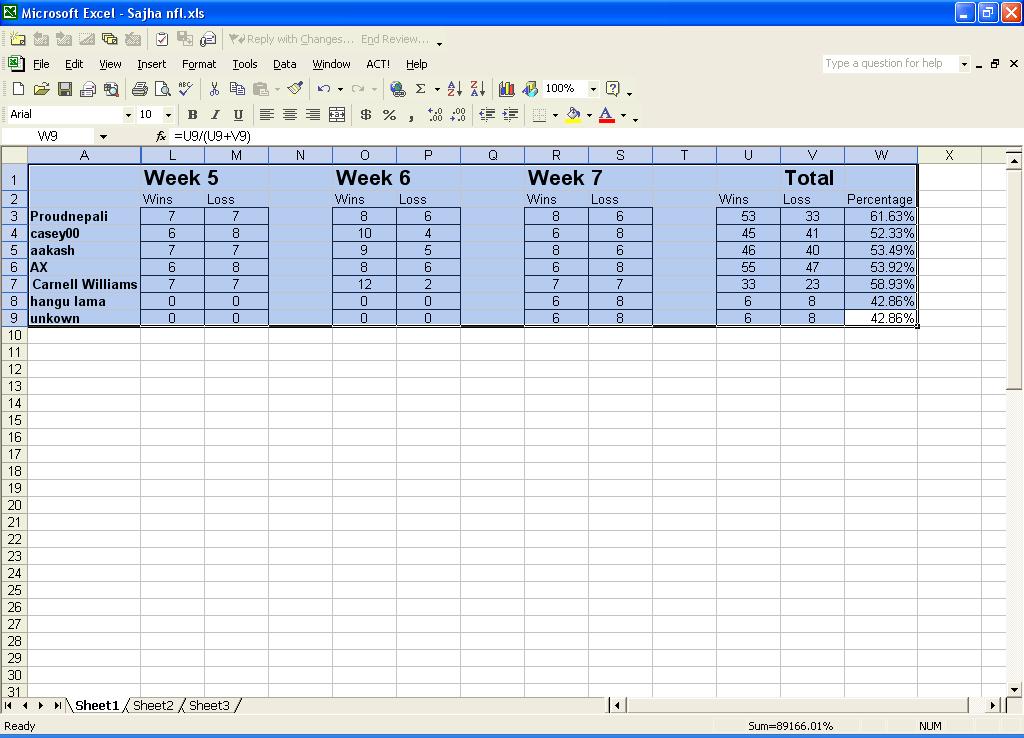Click column header W
Image resolution: width=1024 pixels, height=738 pixels.
tap(880, 155)
